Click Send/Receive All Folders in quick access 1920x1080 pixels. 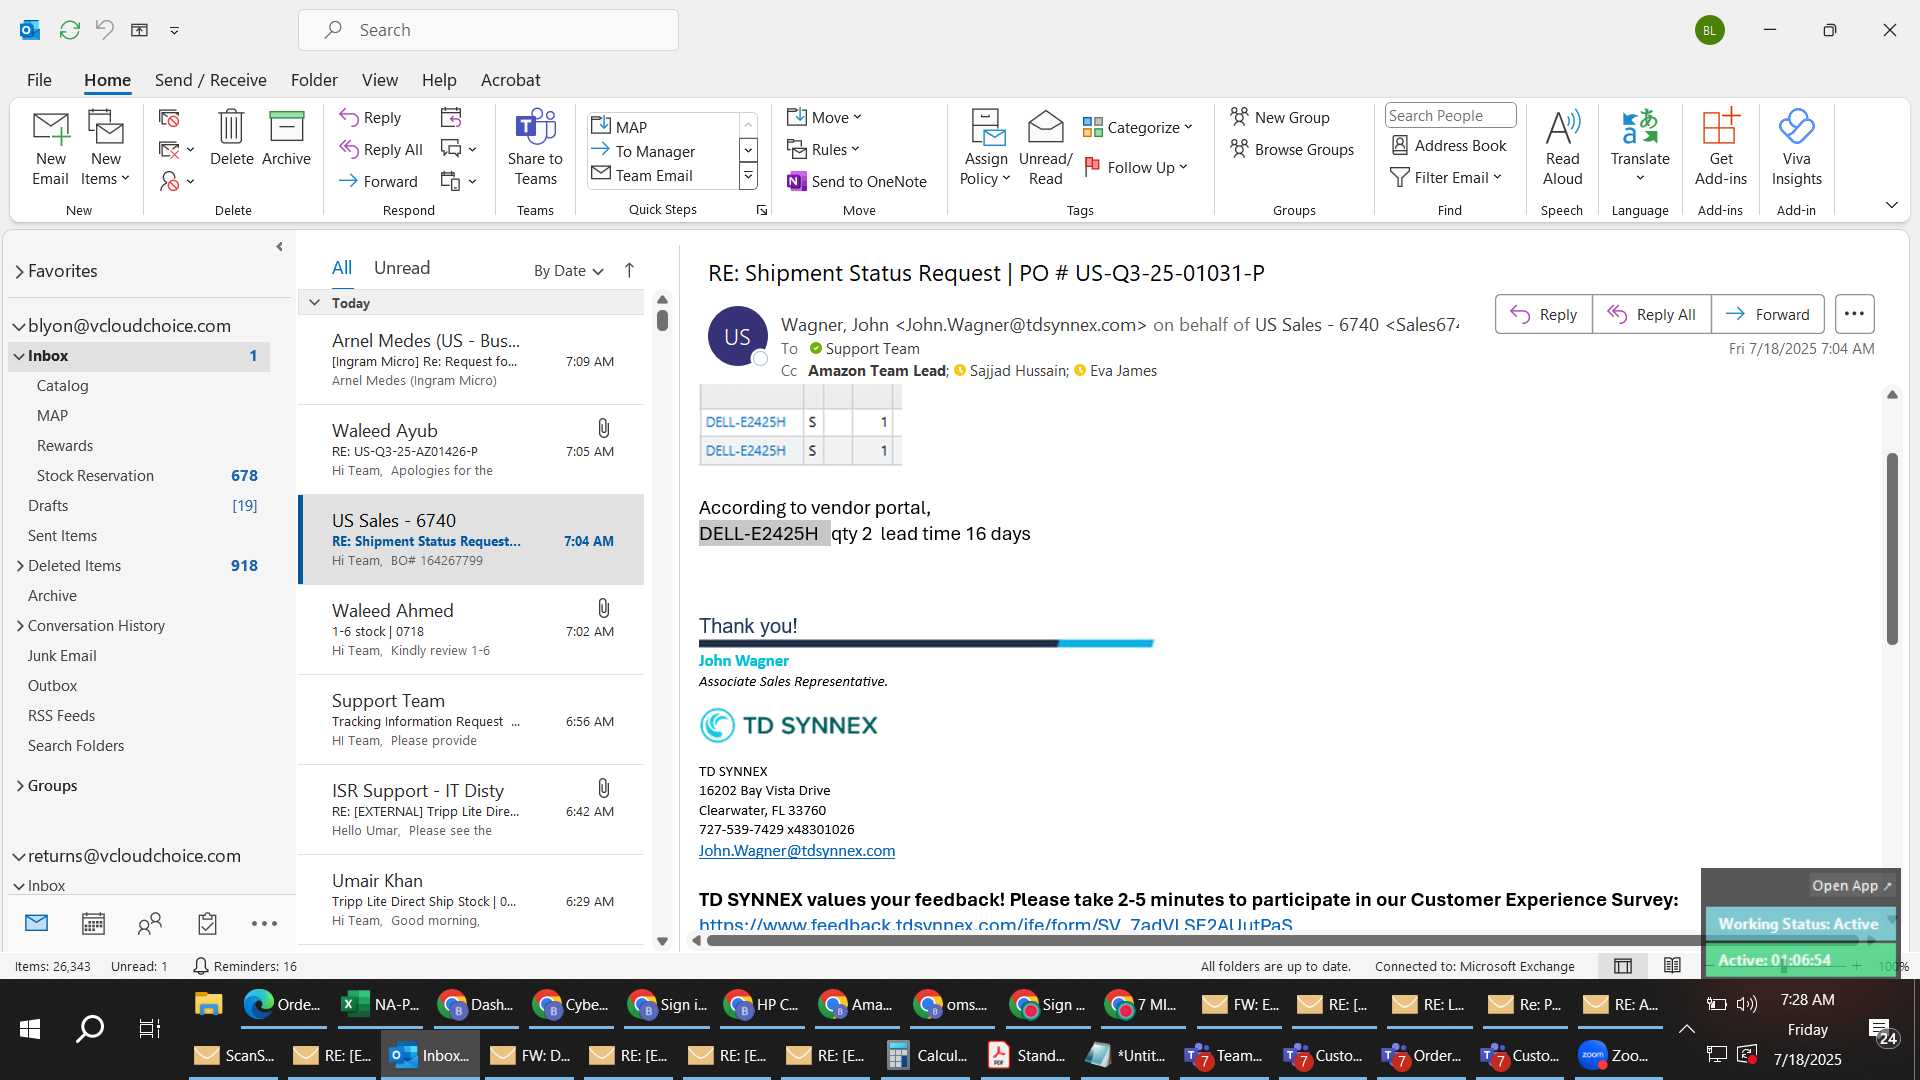pyautogui.click(x=69, y=30)
